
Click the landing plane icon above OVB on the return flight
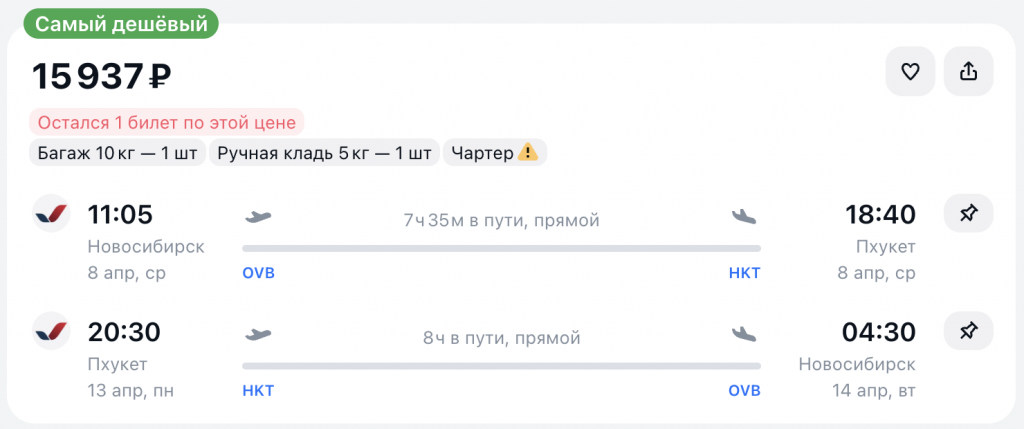click(745, 333)
